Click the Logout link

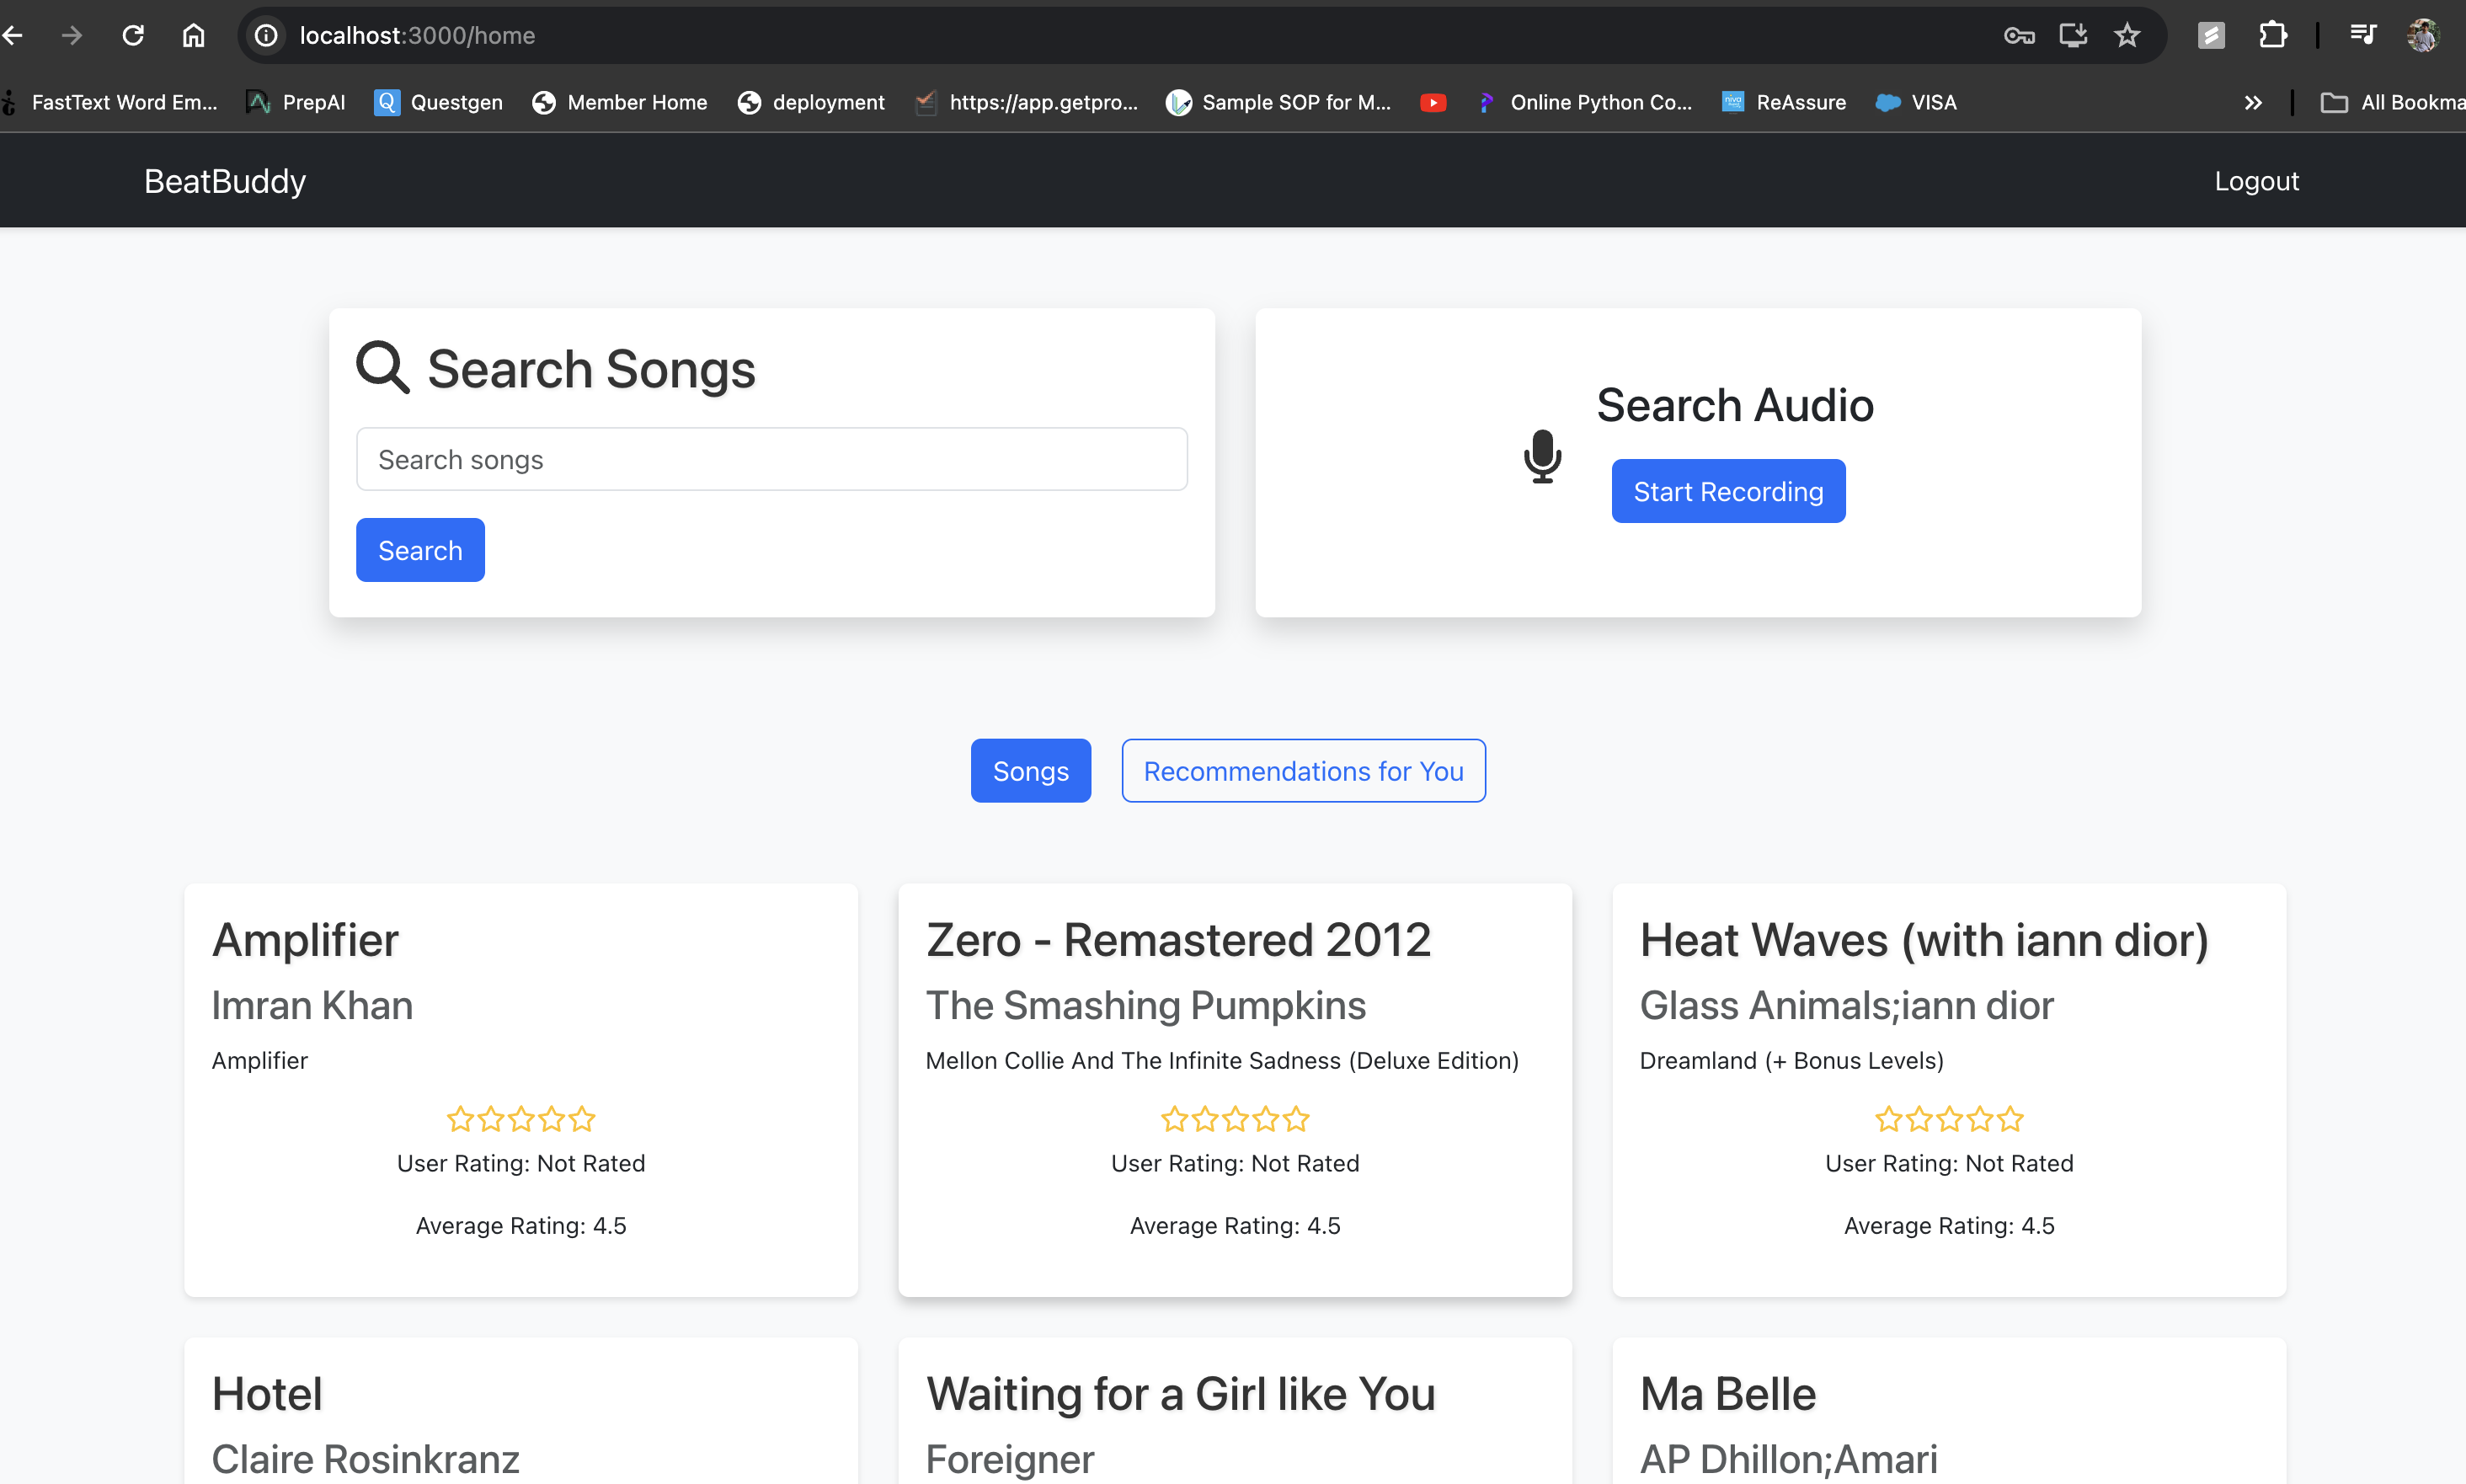[x=2256, y=181]
